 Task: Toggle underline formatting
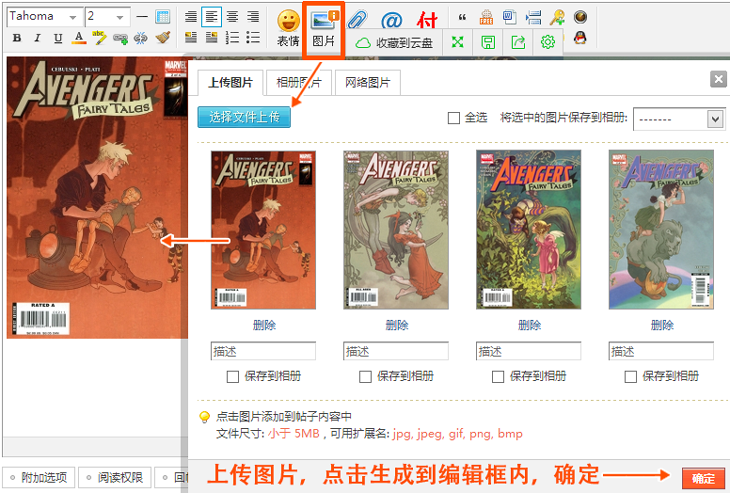tap(58, 38)
